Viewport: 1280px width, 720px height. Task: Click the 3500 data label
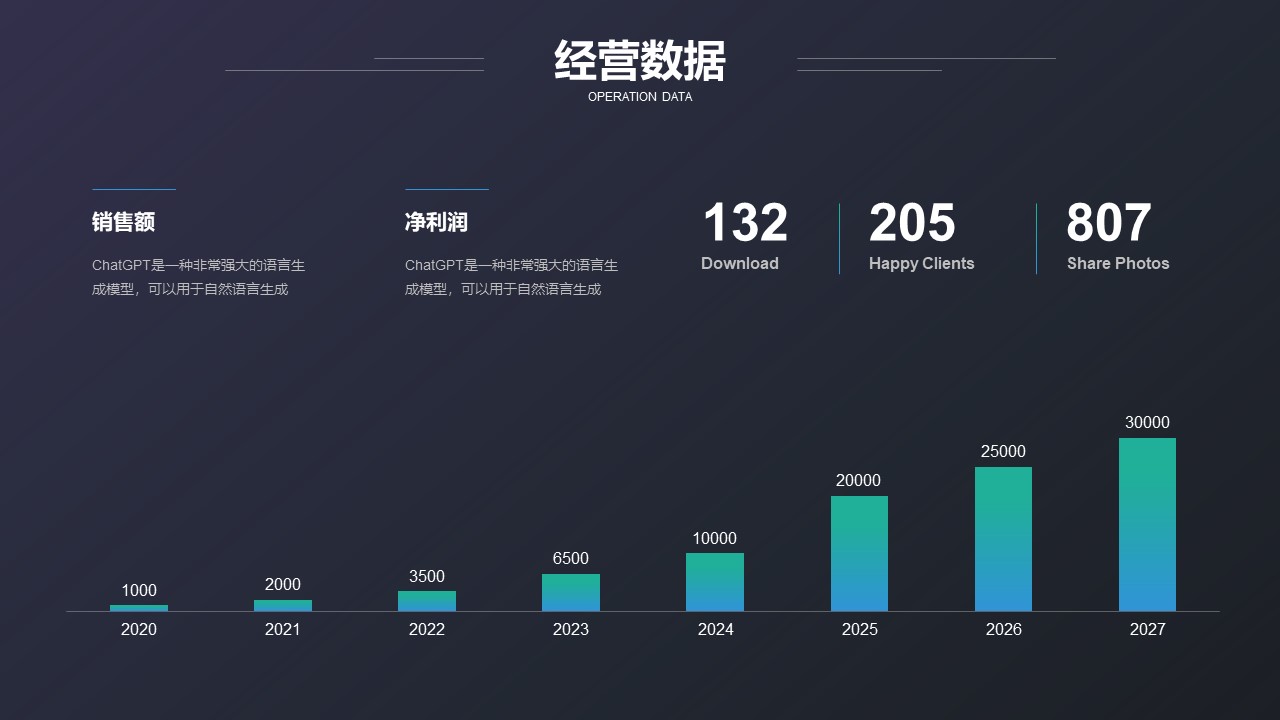point(427,577)
